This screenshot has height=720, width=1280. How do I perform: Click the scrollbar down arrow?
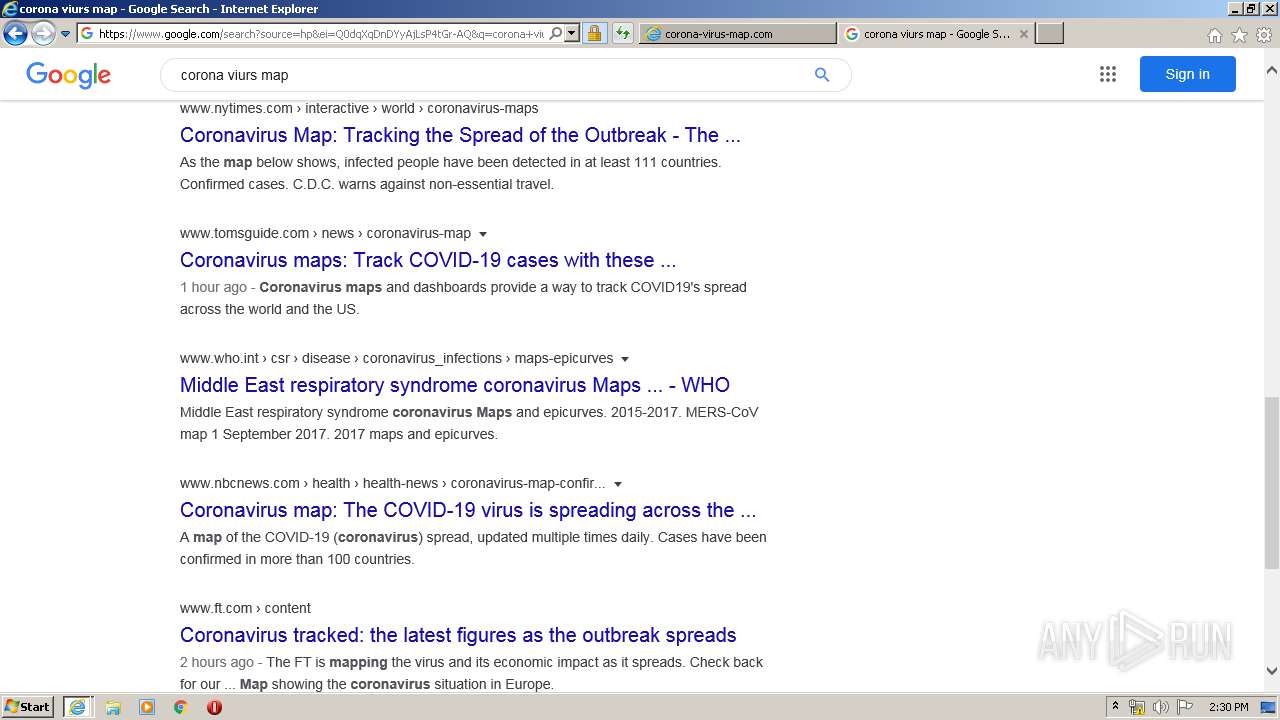pos(1271,671)
